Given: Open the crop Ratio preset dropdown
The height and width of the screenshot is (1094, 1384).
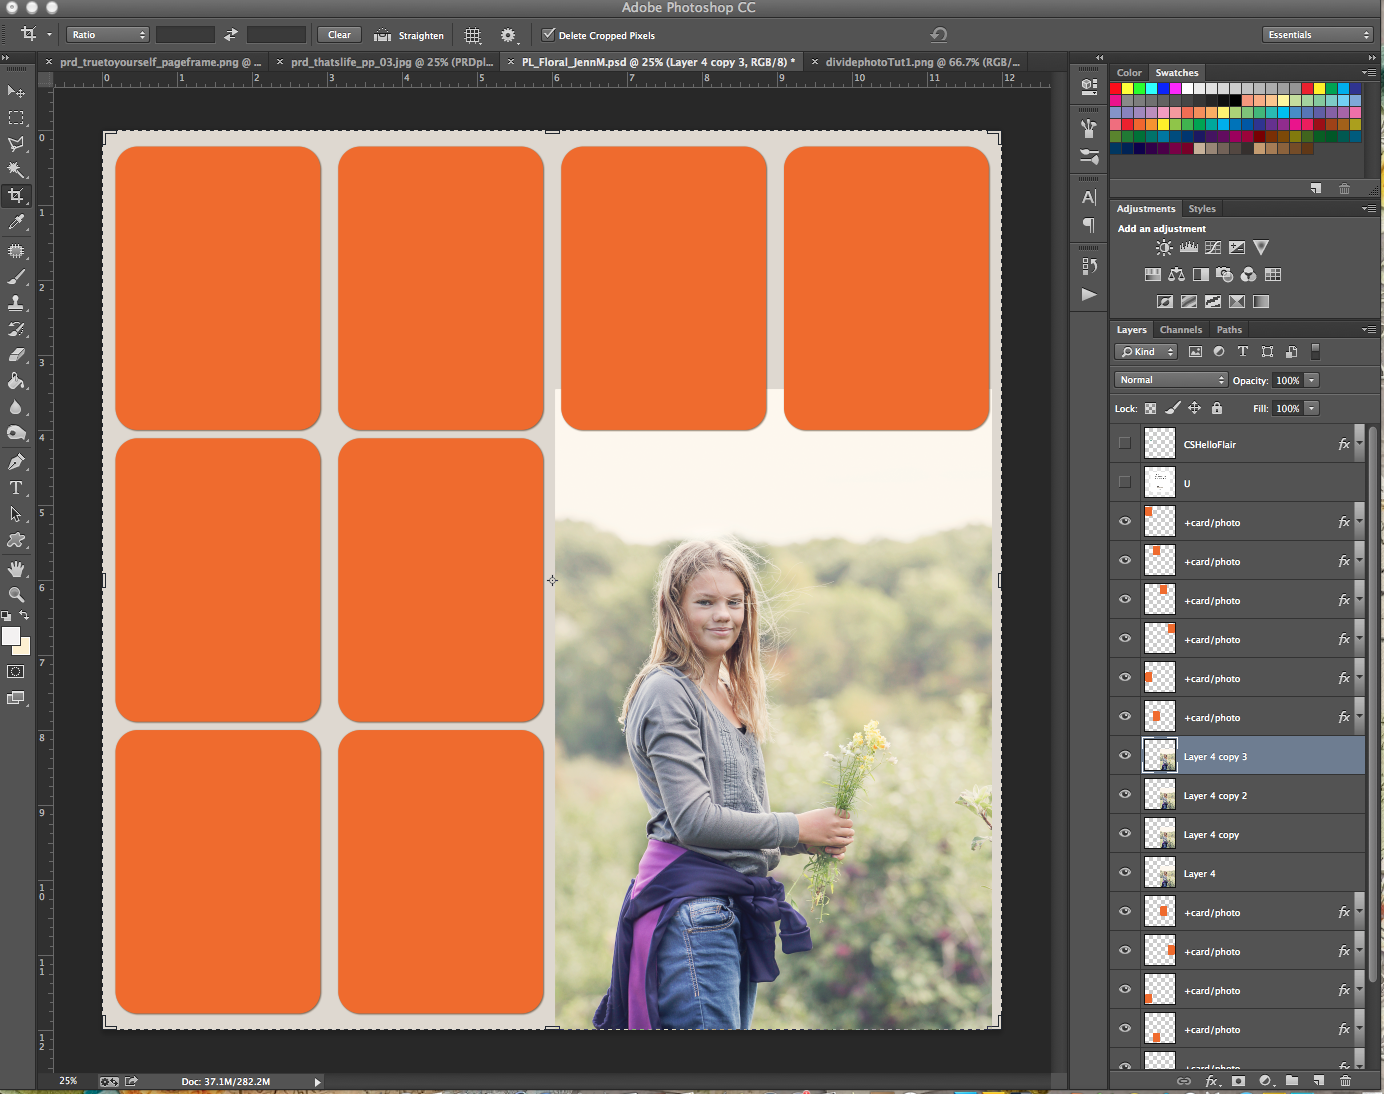Looking at the screenshot, I should click(x=108, y=35).
